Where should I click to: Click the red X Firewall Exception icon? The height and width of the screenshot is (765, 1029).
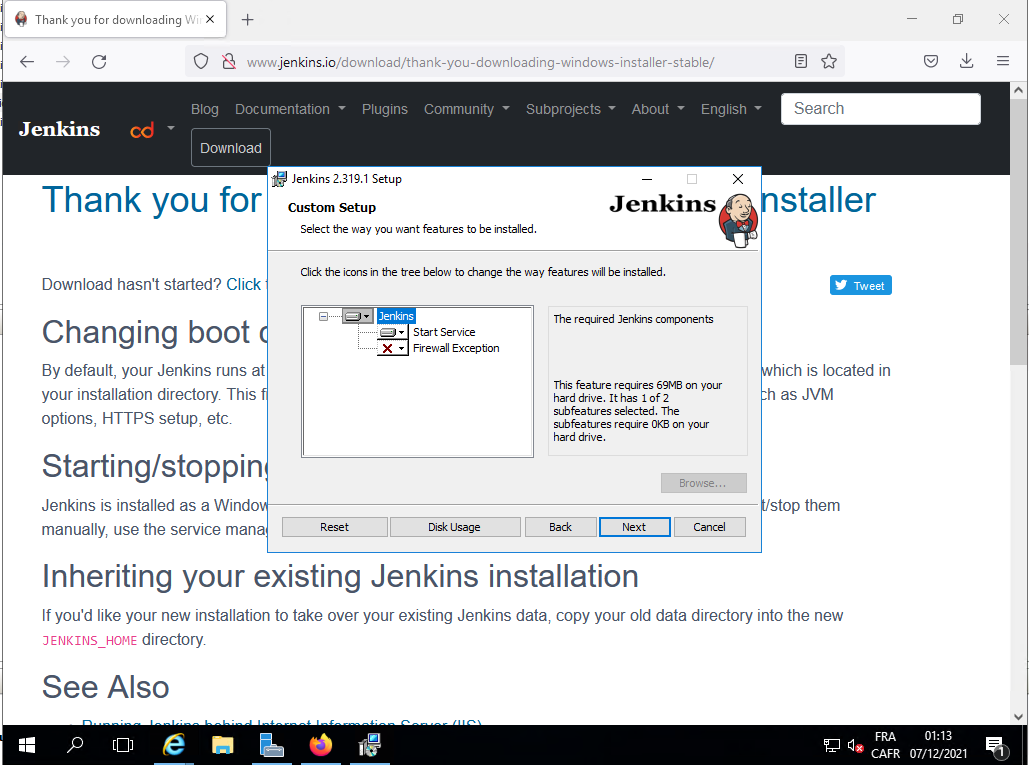point(392,348)
